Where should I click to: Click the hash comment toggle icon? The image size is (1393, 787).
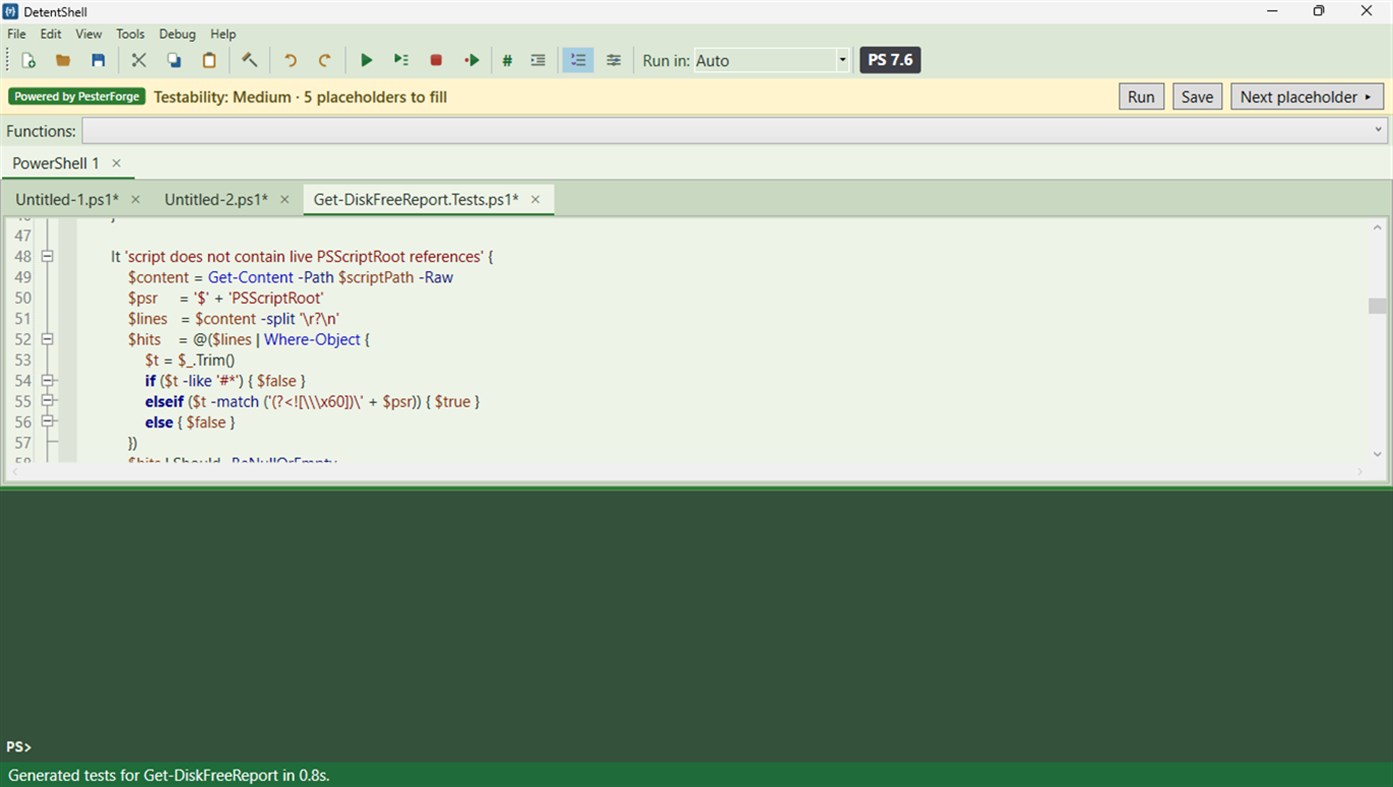(507, 60)
